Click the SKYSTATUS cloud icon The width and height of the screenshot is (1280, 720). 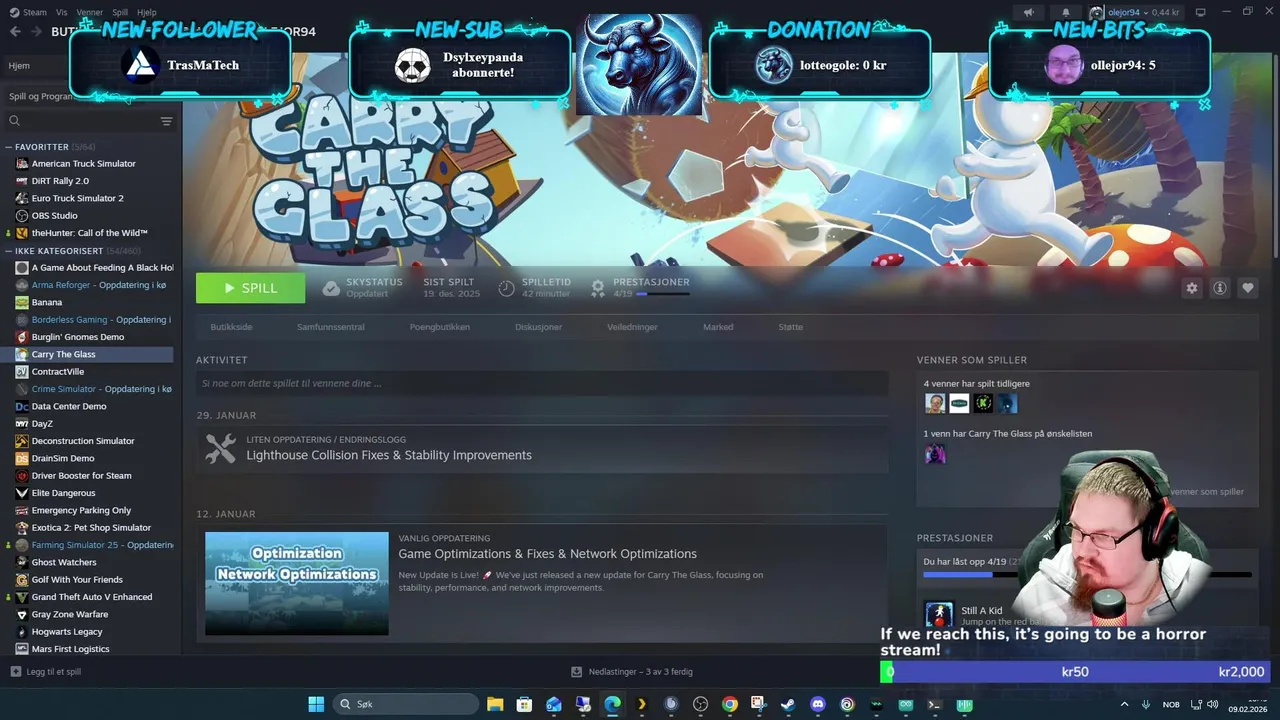[331, 288]
